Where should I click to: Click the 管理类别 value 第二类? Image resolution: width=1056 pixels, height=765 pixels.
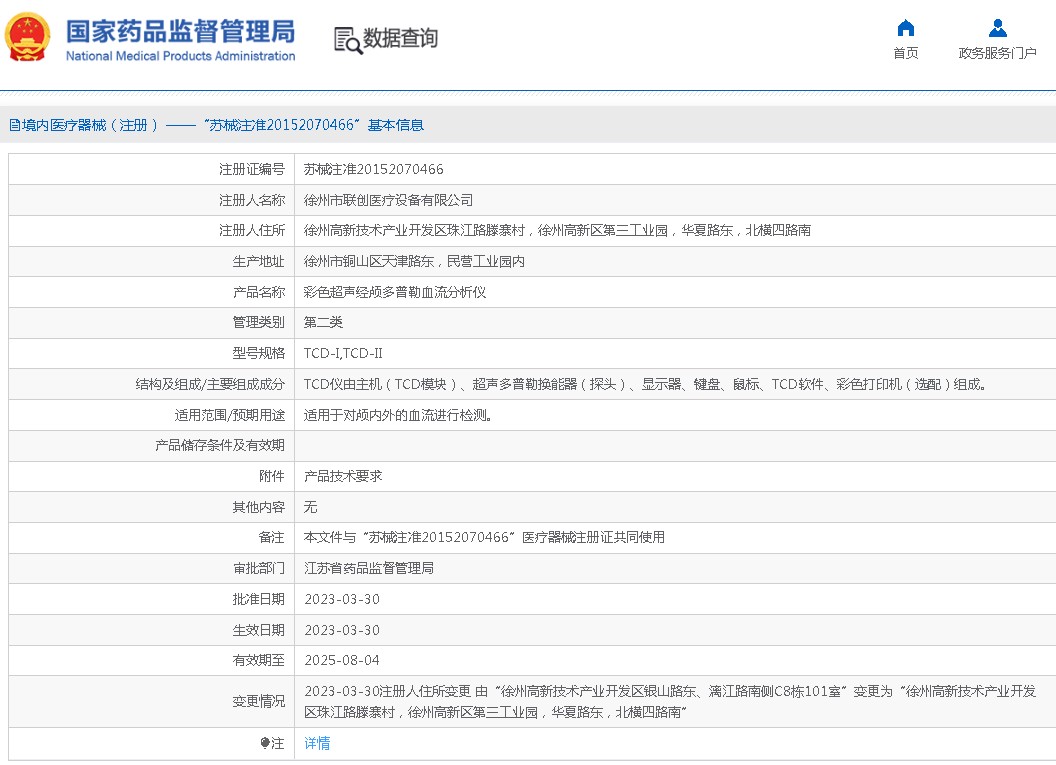(x=323, y=322)
